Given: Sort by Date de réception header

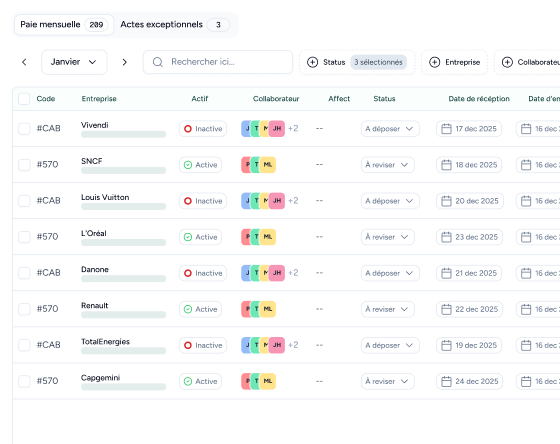Looking at the screenshot, I should click(479, 99).
